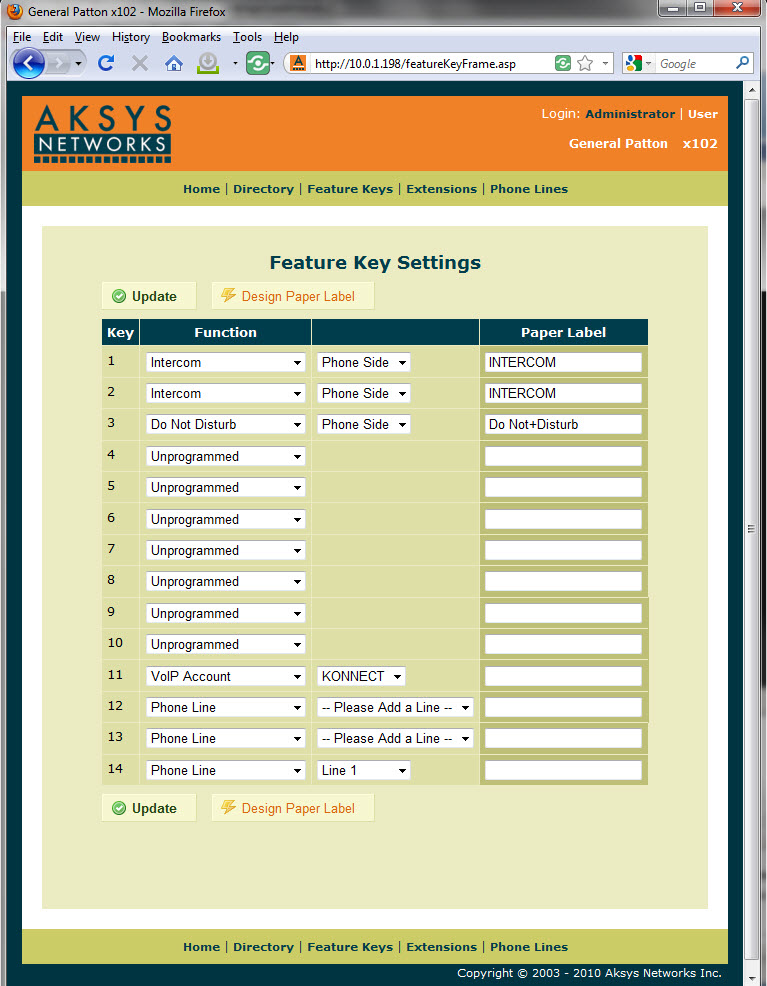Open the KONNECT dropdown for key 11

(x=361, y=676)
